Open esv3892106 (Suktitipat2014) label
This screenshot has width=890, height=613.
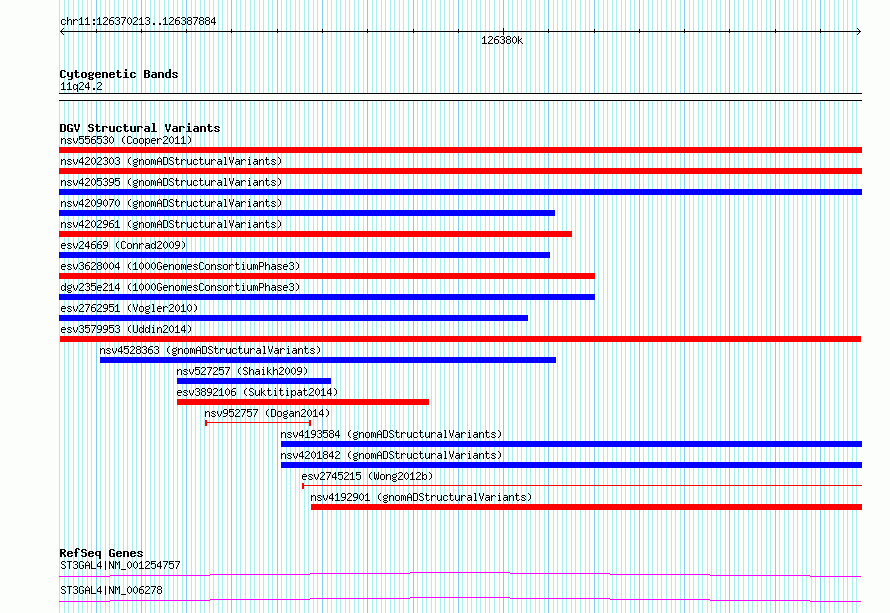tap(257, 392)
